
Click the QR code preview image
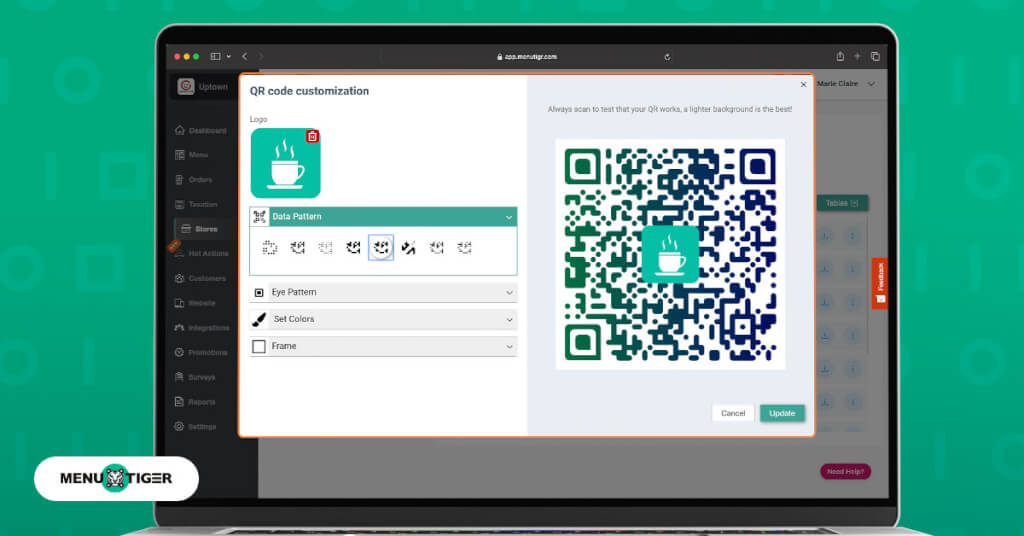point(670,254)
